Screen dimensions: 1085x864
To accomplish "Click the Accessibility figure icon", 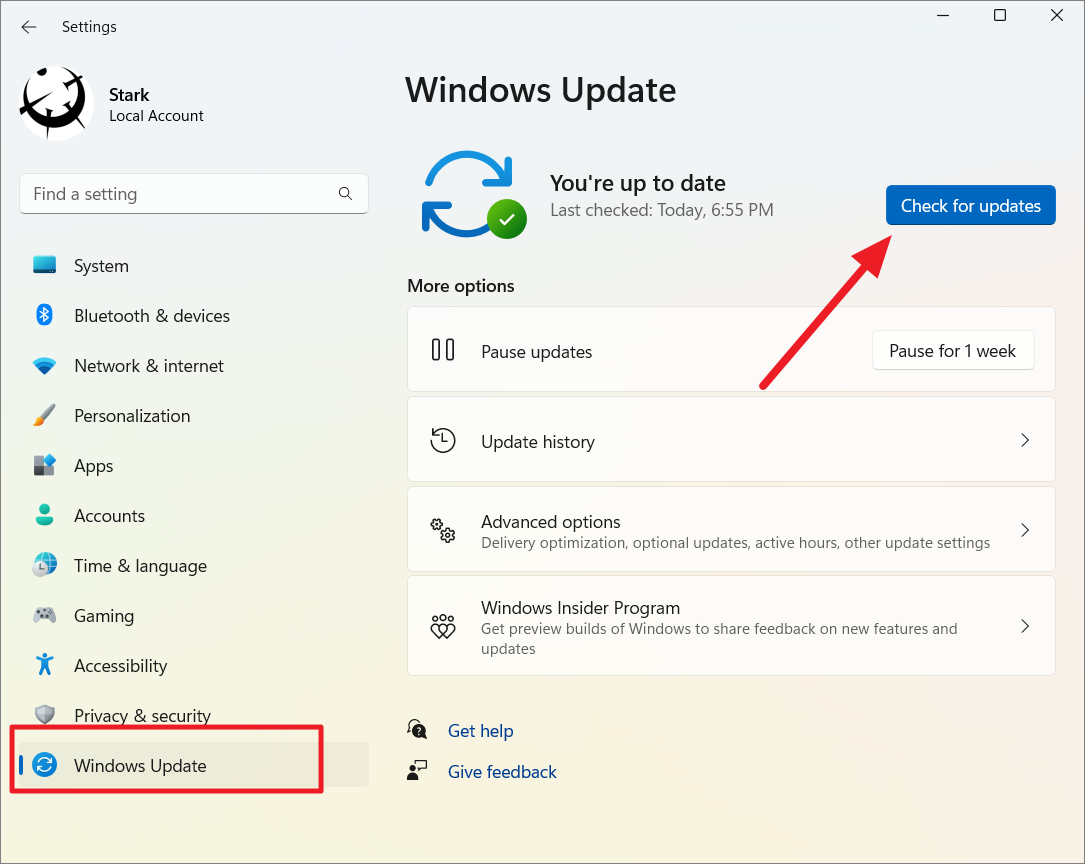I will tap(44, 664).
